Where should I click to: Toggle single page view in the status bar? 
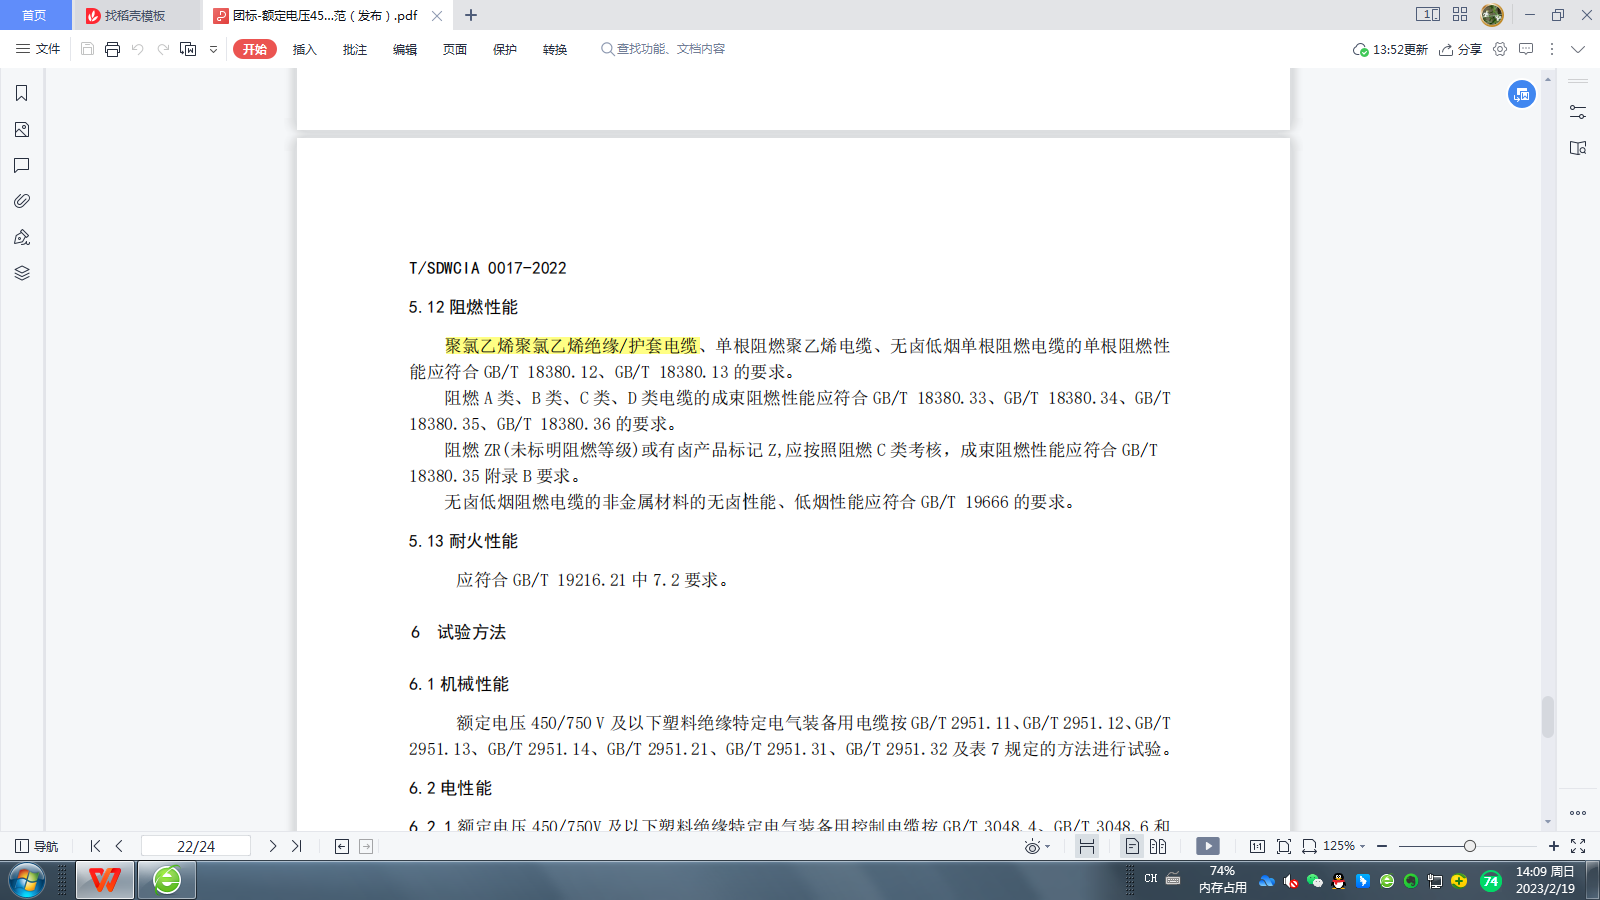[x=1133, y=846]
